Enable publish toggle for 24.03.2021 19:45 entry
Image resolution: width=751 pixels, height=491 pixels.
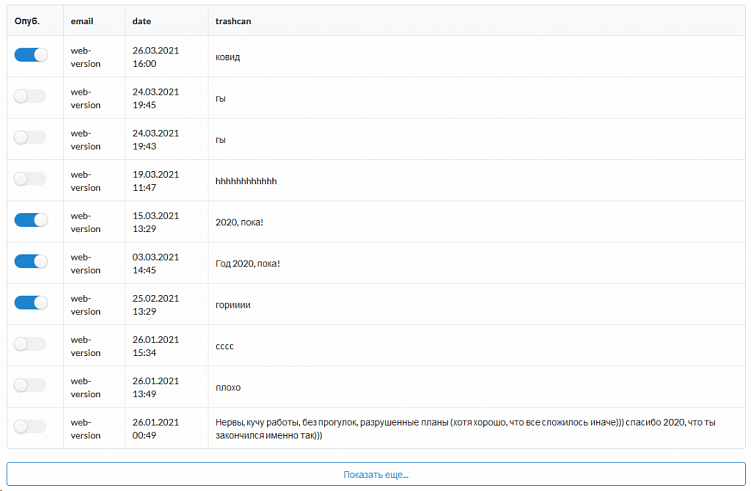[x=30, y=96]
